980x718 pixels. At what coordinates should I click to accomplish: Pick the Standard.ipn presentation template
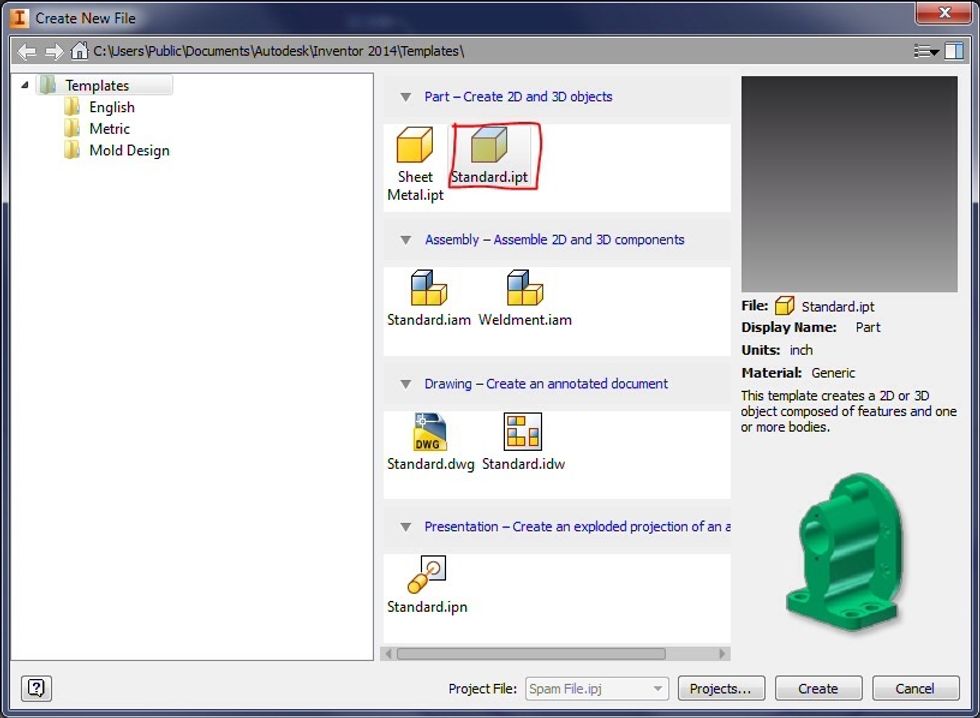coord(427,576)
